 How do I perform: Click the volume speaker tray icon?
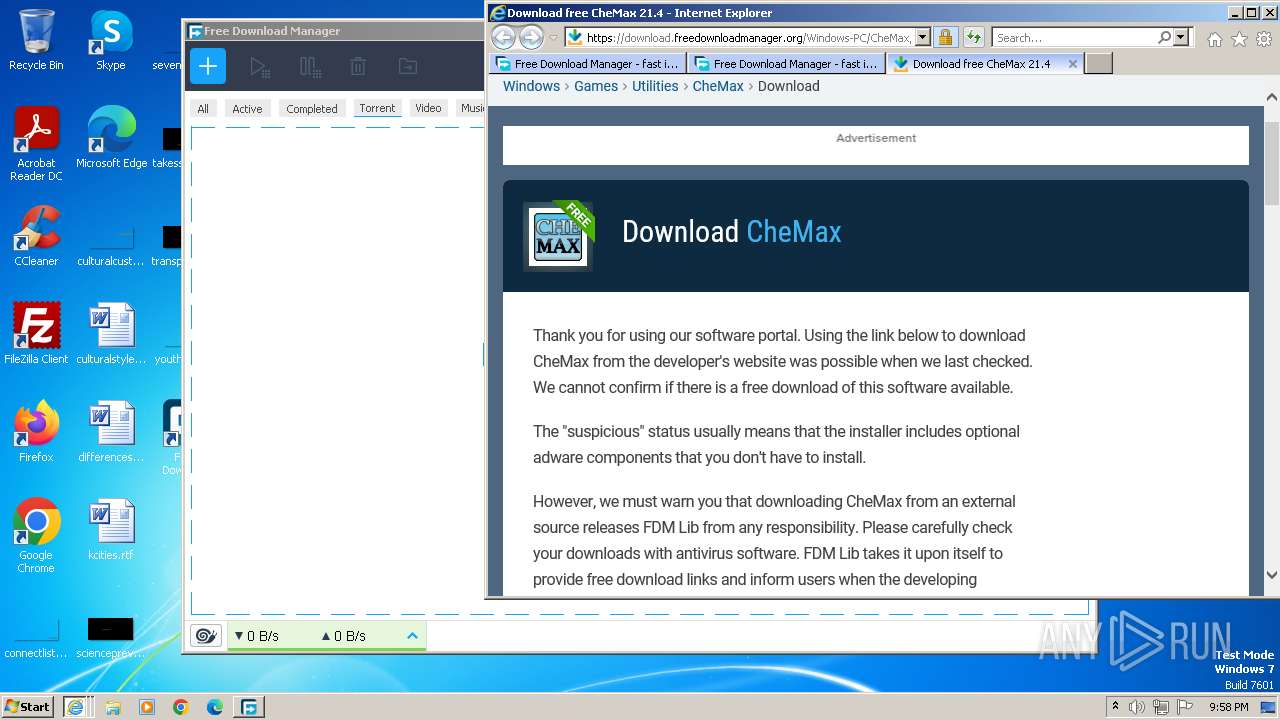pos(1136,707)
